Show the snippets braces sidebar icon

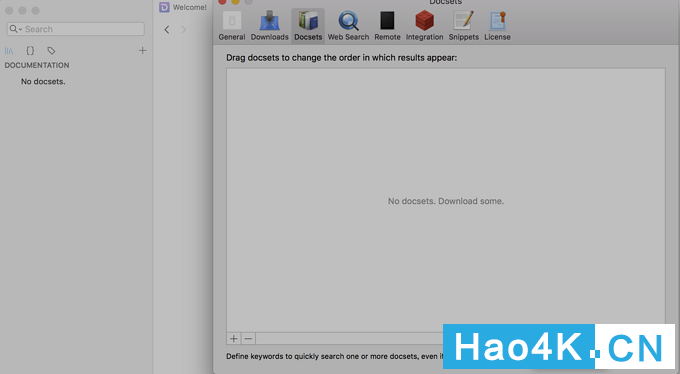click(30, 51)
